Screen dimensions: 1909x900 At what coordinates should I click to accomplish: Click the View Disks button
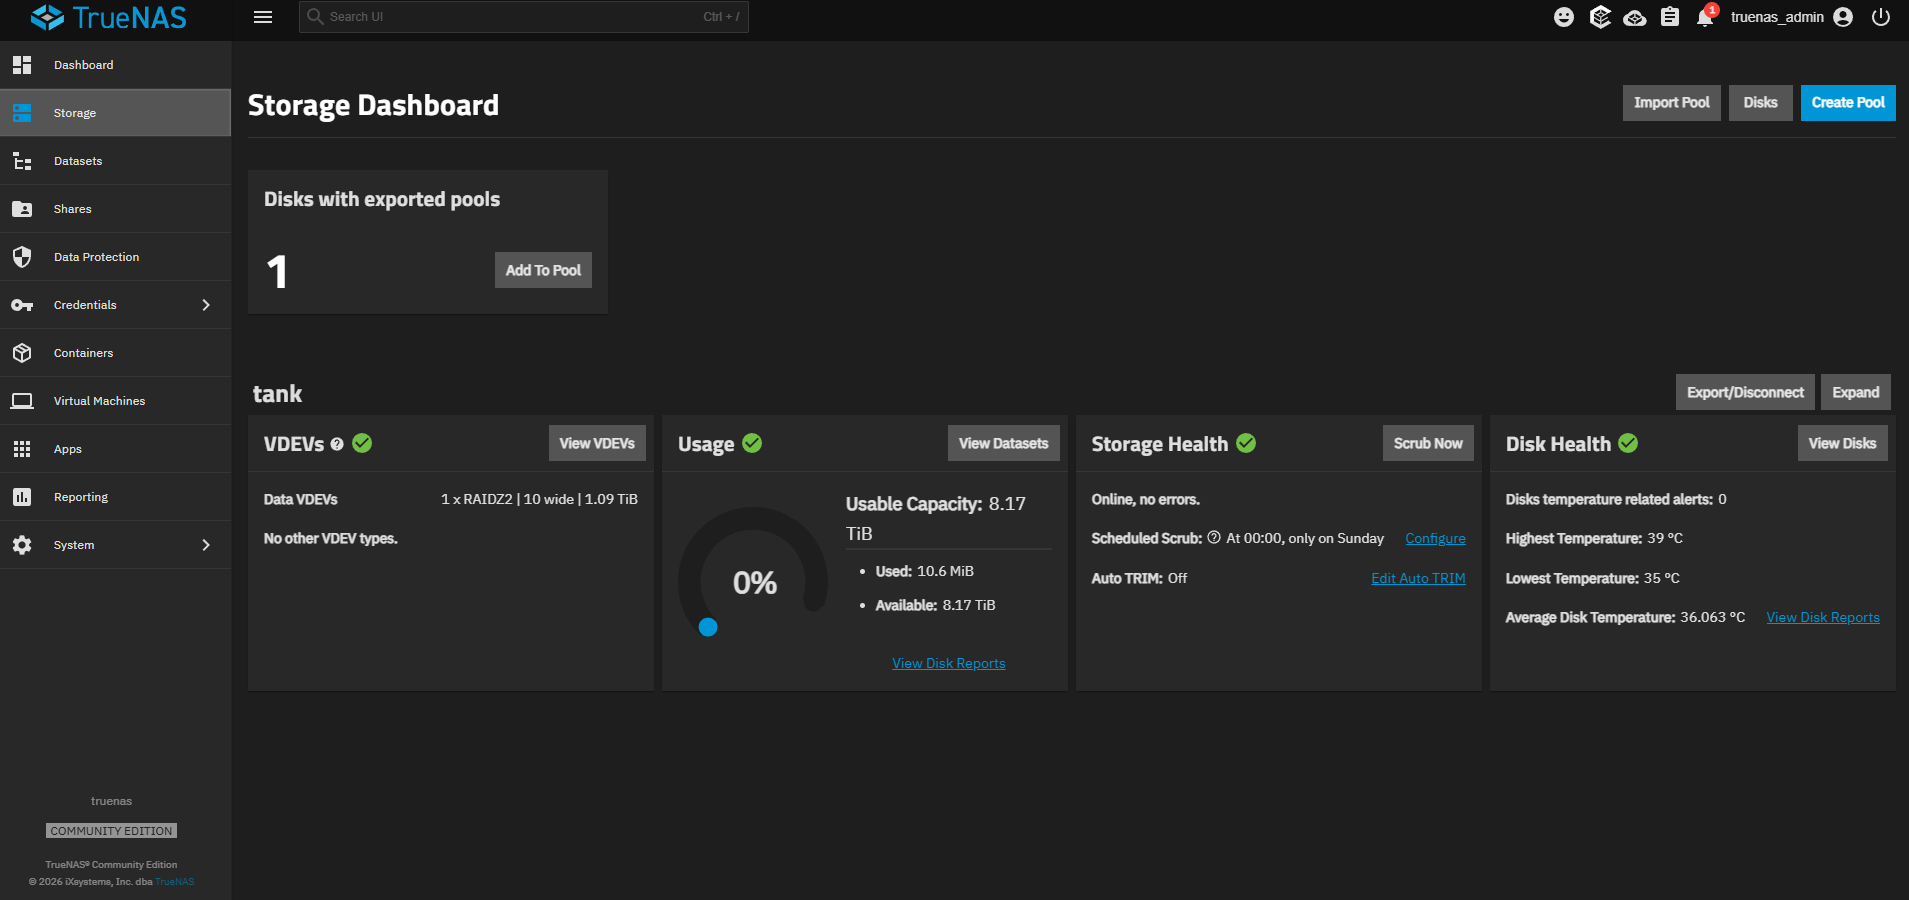tap(1842, 443)
